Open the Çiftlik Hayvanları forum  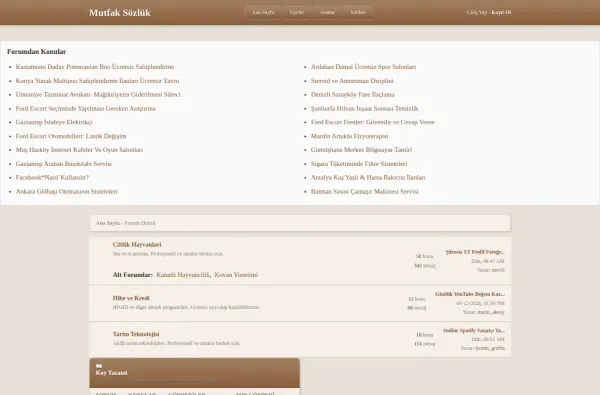point(137,245)
